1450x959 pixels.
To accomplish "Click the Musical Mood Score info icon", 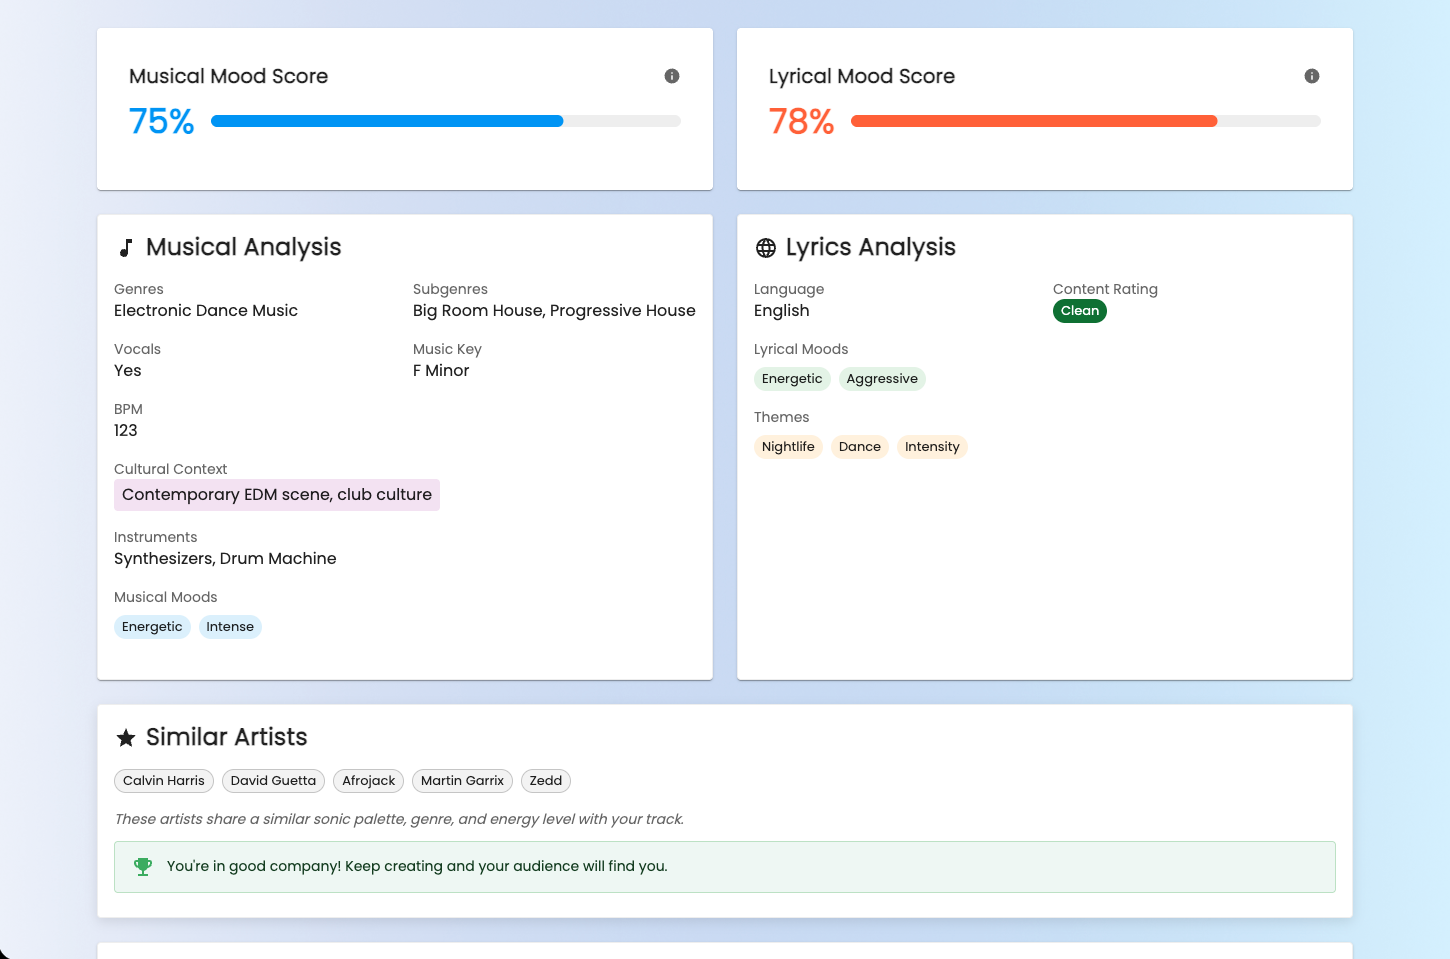I will coord(672,76).
